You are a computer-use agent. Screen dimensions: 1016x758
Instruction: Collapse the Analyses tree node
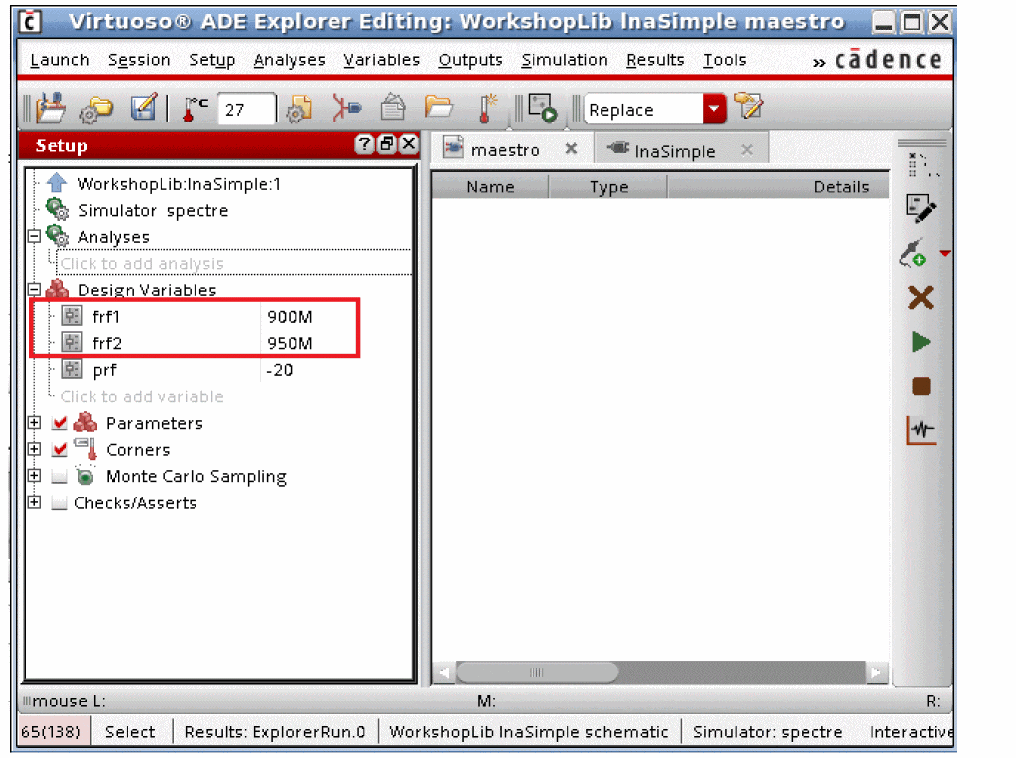(35, 236)
